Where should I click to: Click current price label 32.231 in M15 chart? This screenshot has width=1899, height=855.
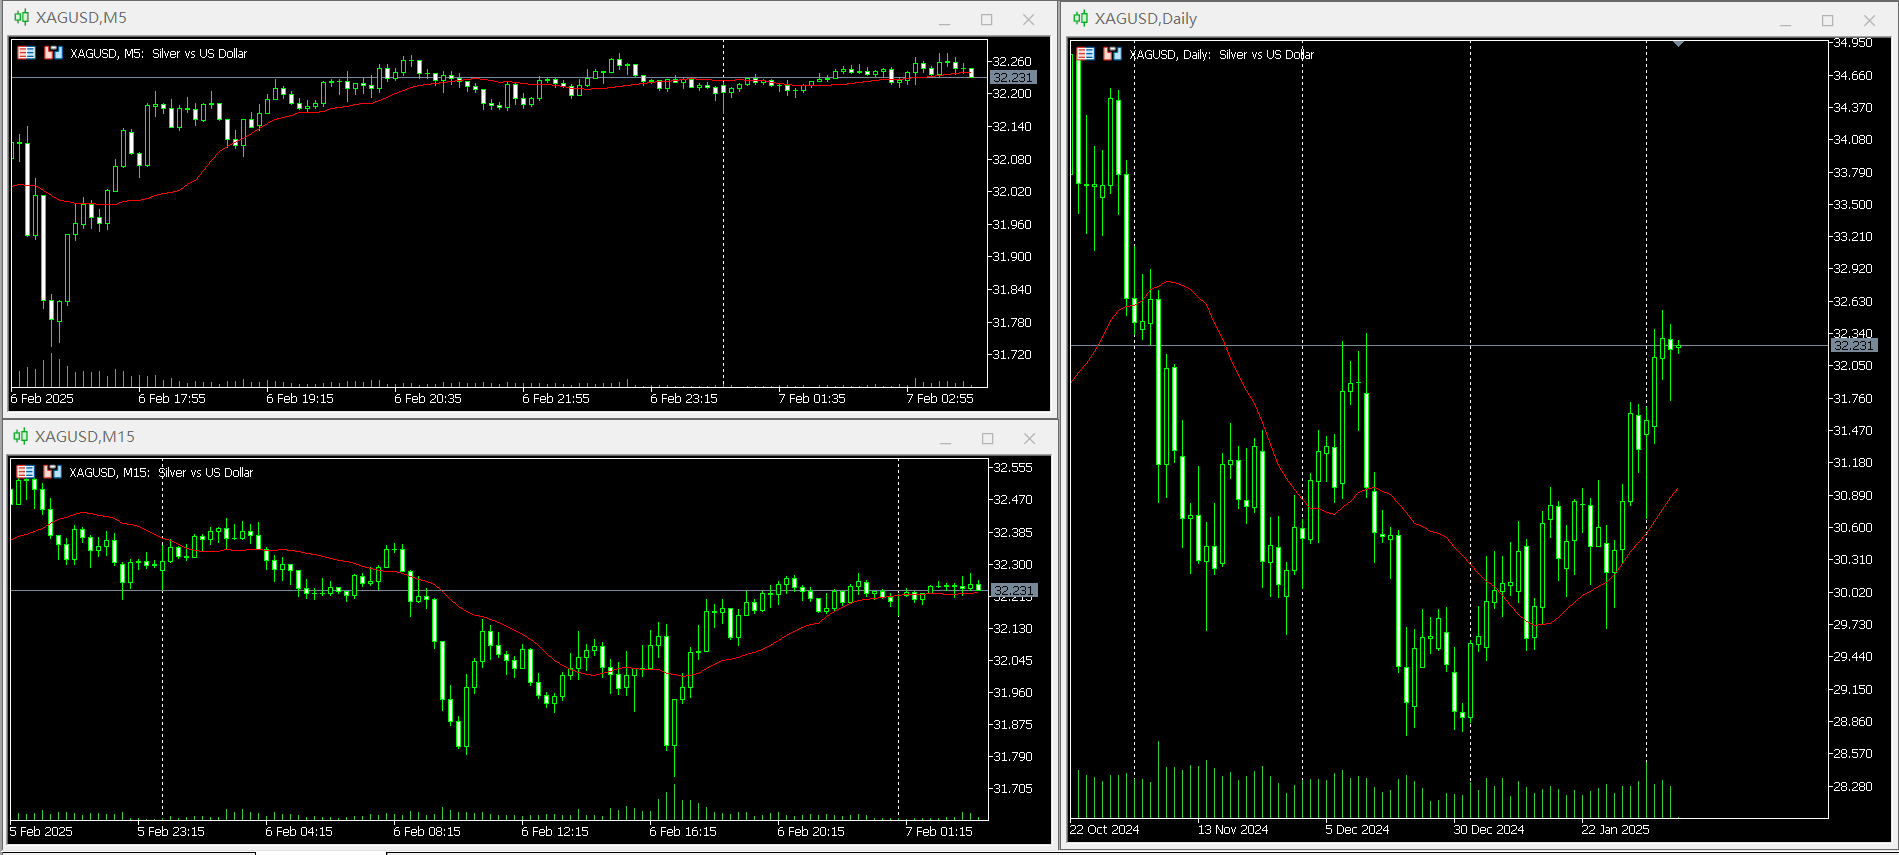[x=1013, y=590]
